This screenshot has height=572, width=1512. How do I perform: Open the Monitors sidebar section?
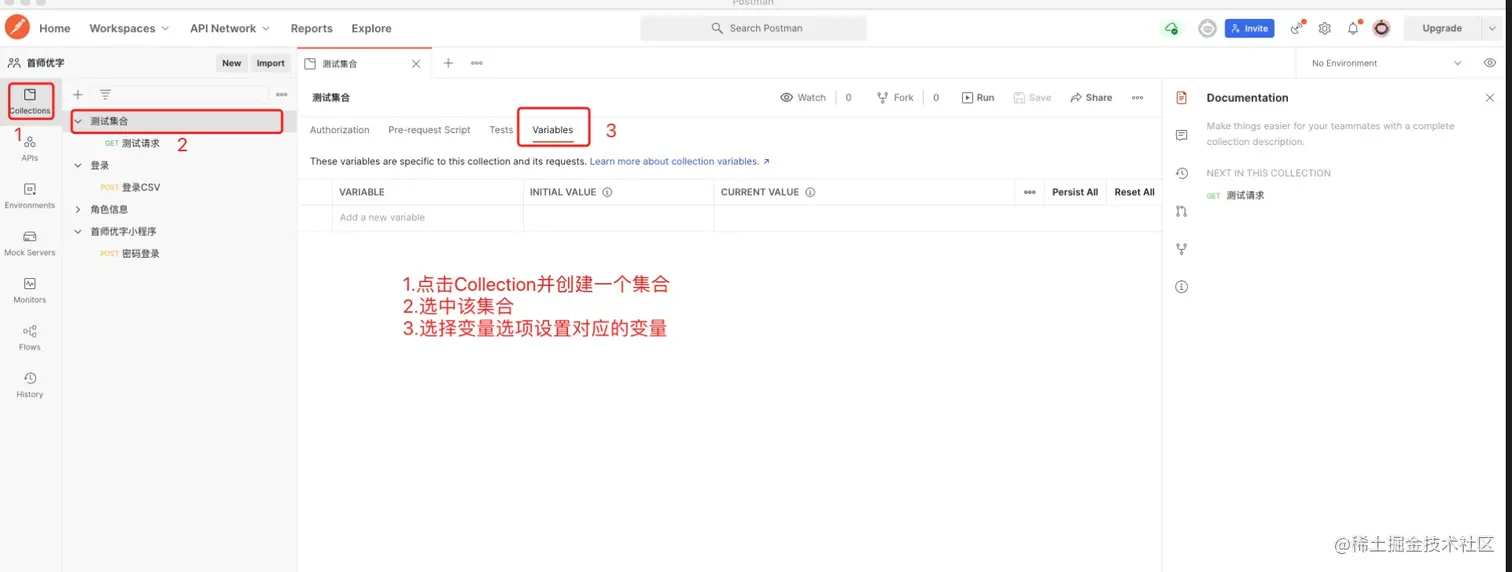click(x=30, y=290)
